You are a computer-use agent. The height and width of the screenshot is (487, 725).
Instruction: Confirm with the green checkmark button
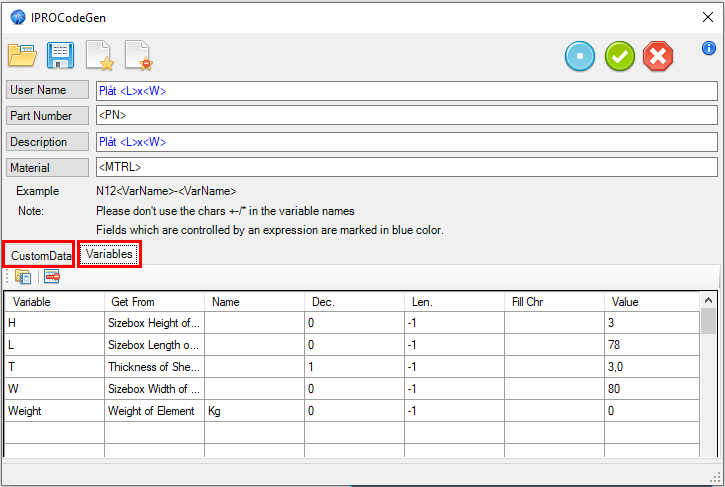pos(620,56)
